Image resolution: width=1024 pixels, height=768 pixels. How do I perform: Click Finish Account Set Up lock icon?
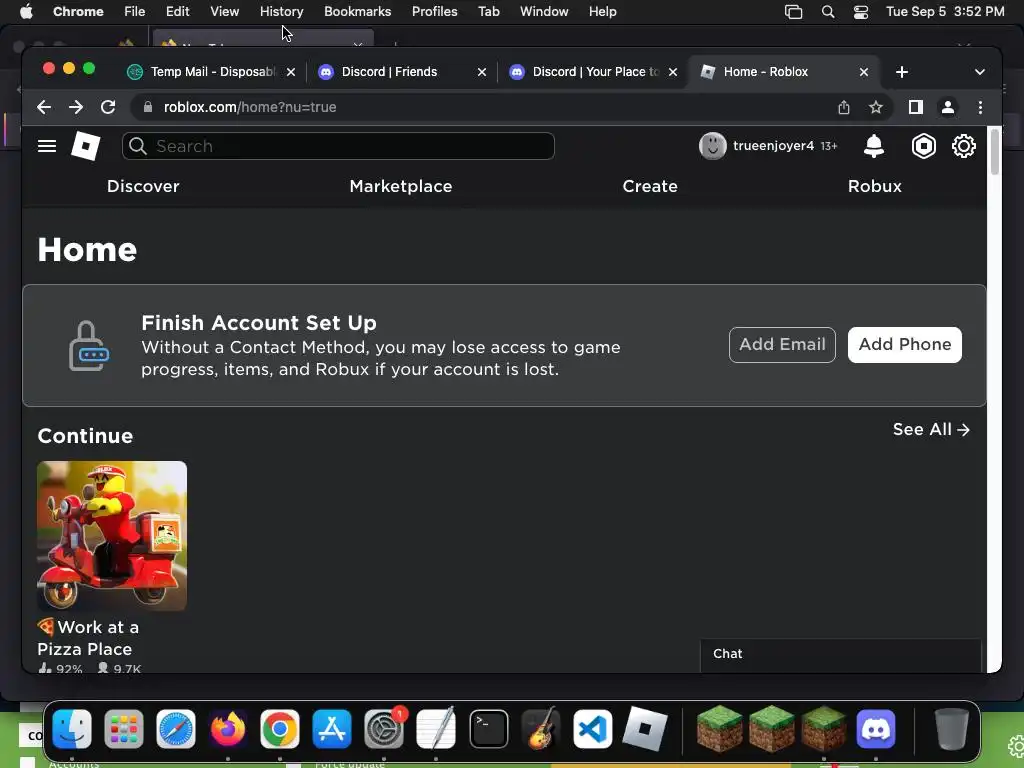point(88,346)
